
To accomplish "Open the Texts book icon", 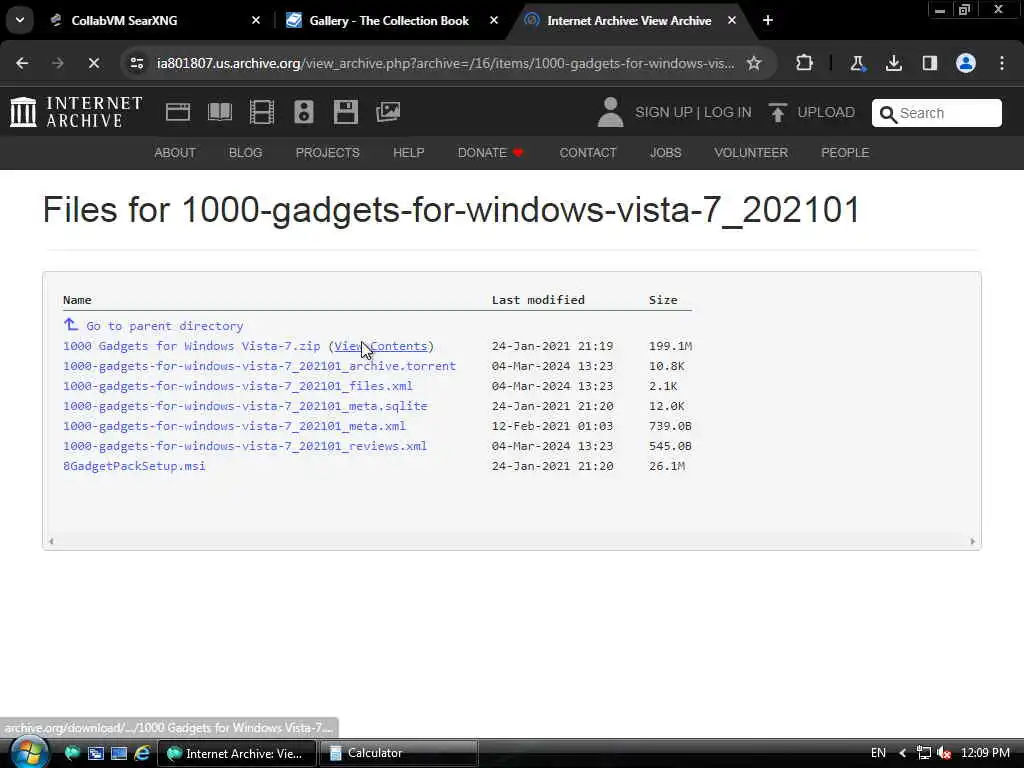I will [x=220, y=112].
